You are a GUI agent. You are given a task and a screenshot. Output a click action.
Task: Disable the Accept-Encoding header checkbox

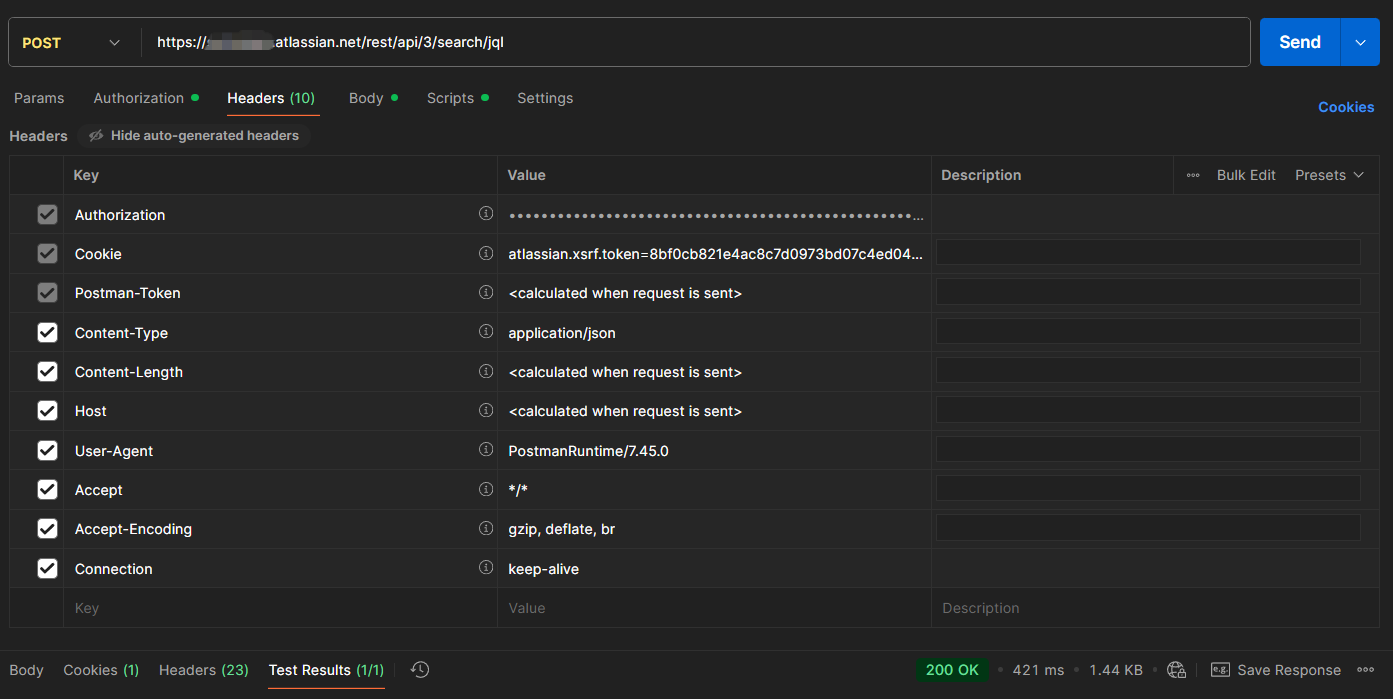(x=47, y=529)
